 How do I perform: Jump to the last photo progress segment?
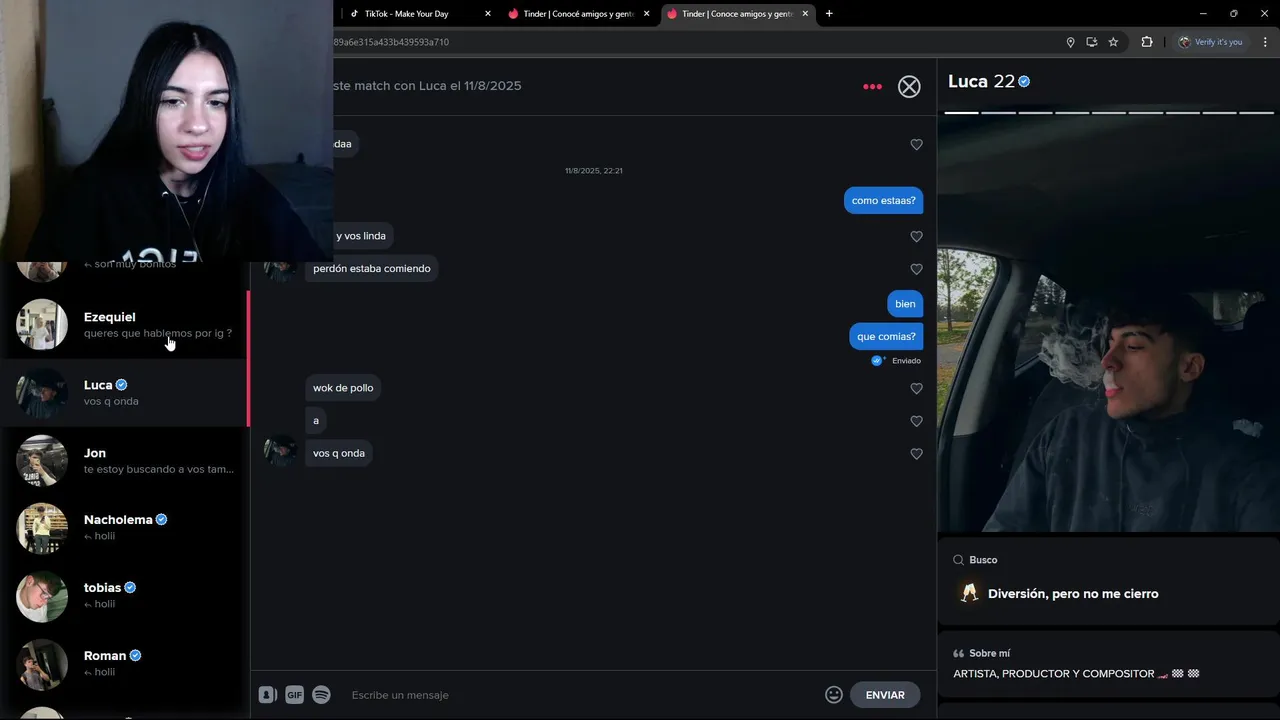(x=1255, y=113)
